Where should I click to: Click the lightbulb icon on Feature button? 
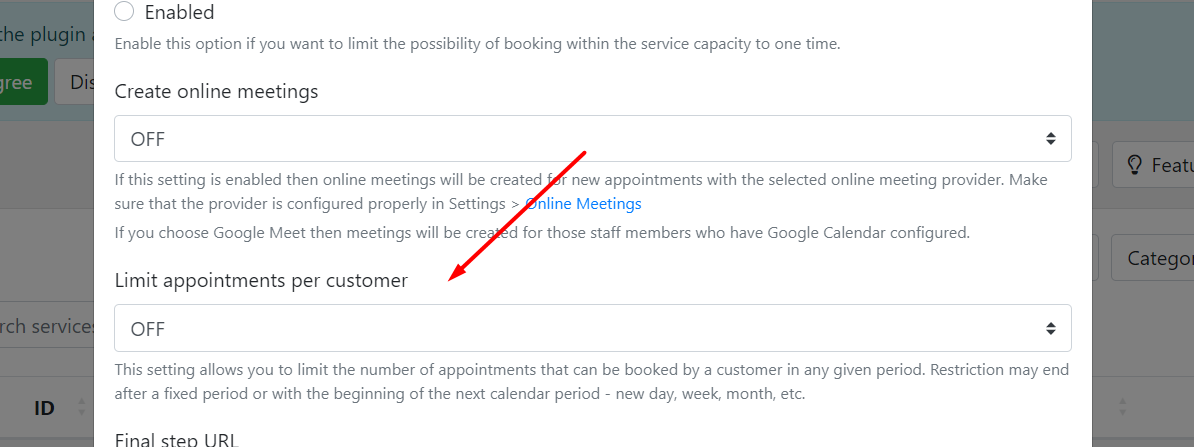tap(1135, 164)
